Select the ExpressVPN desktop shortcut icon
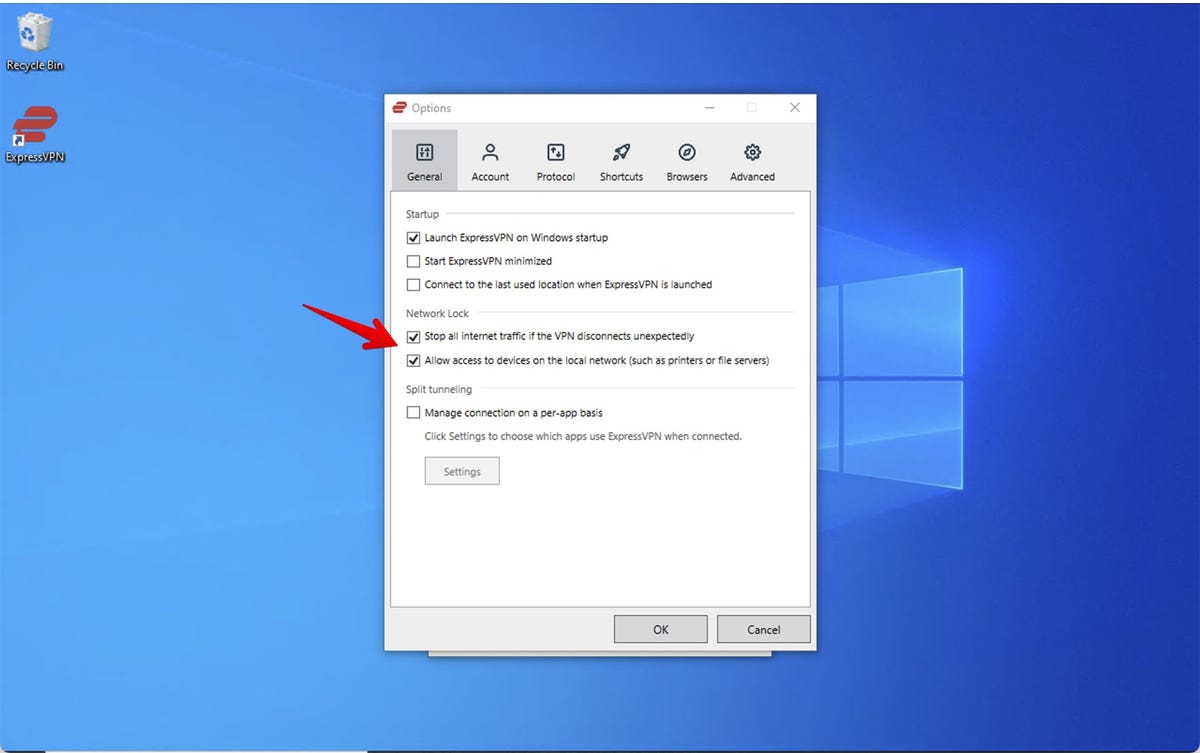Screen dimensions: 1200x753 pos(35,135)
